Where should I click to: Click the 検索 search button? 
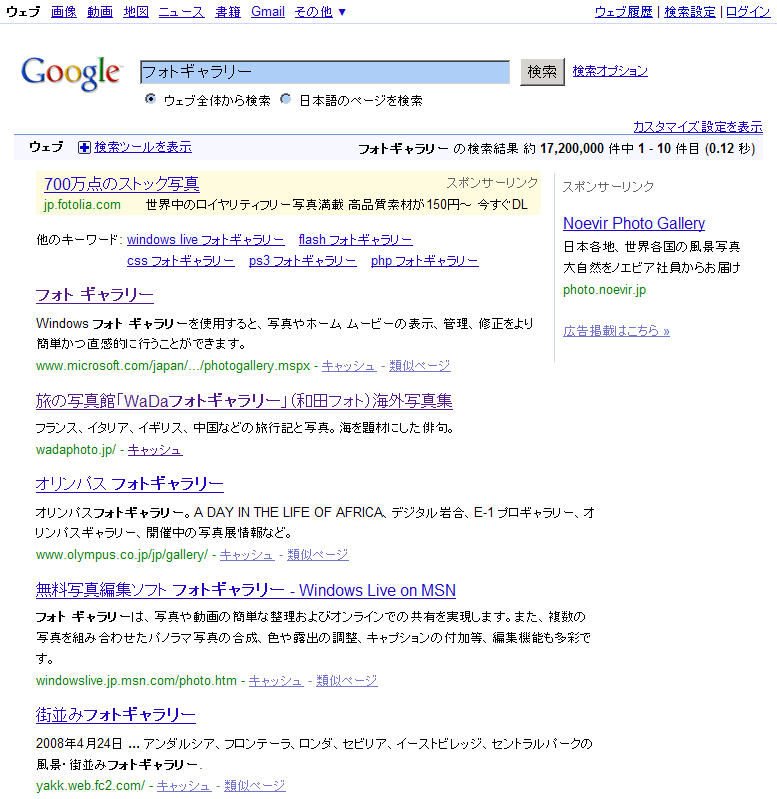542,72
